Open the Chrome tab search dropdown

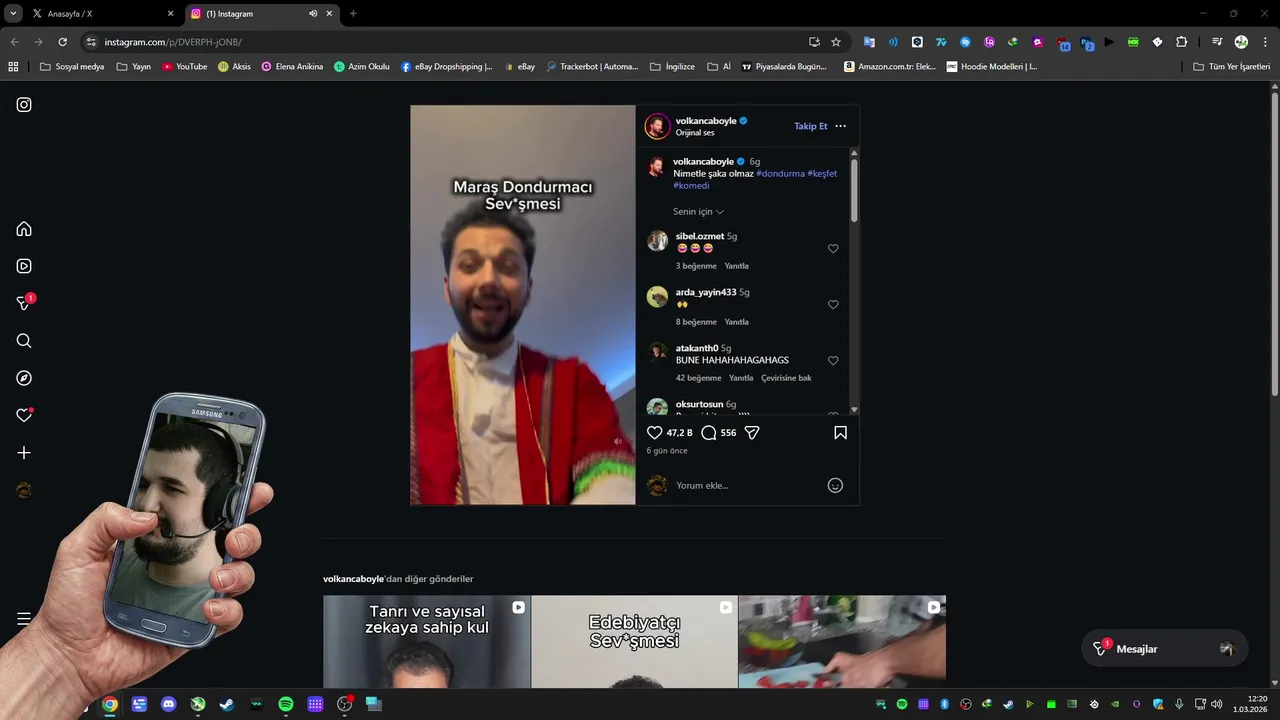click(13, 13)
